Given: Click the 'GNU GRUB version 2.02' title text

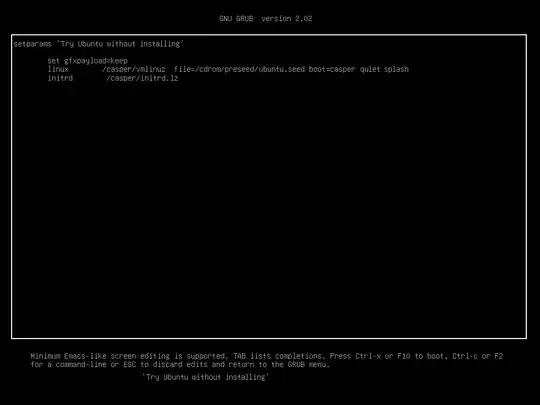Looking at the screenshot, I should coord(266,19).
